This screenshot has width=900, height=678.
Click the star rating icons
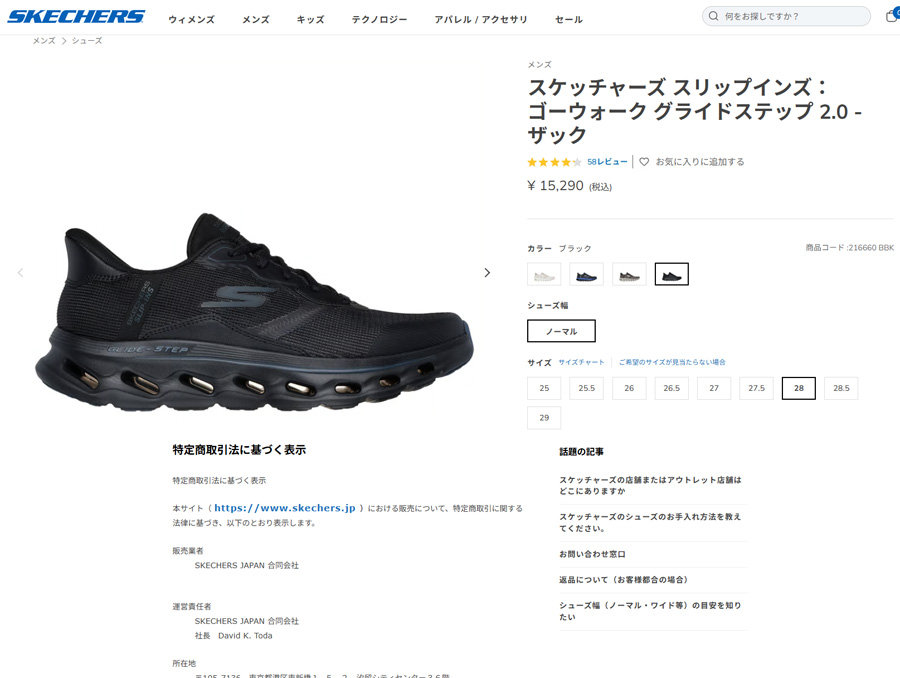tap(554, 162)
